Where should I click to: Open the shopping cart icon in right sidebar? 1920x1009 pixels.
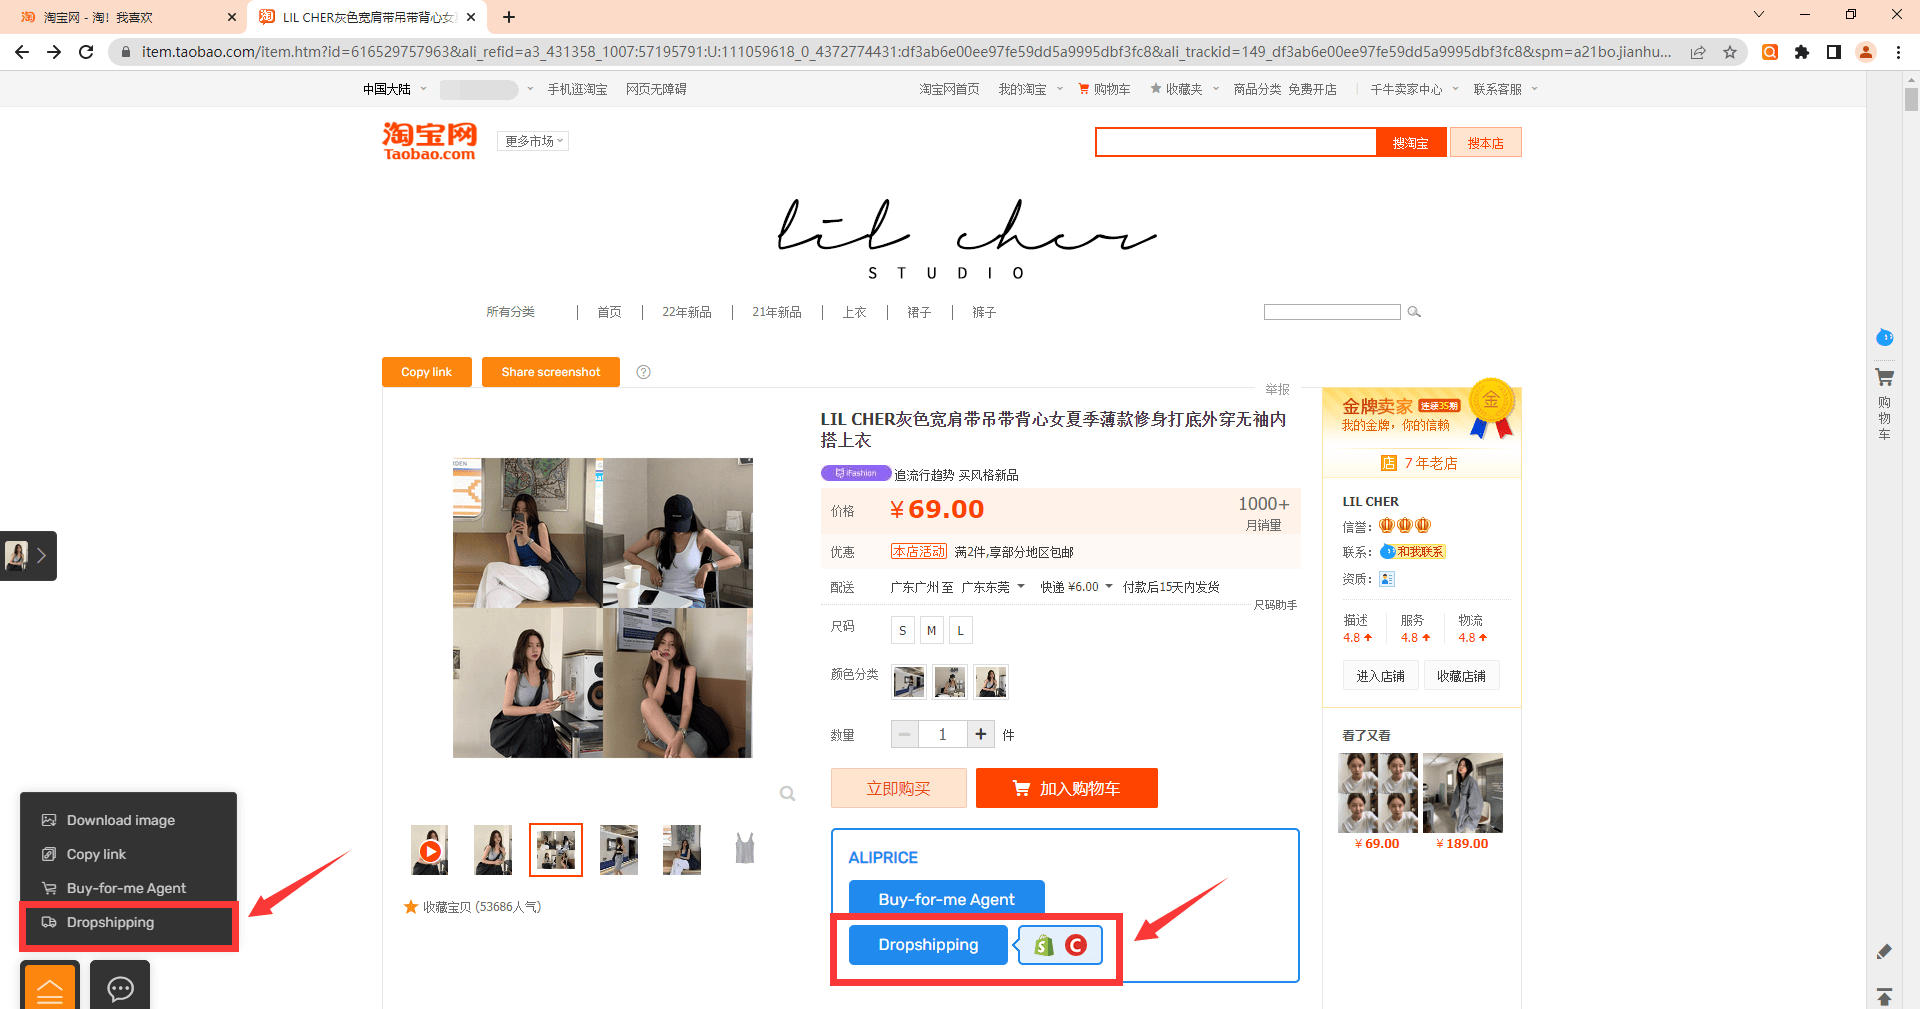pos(1885,378)
